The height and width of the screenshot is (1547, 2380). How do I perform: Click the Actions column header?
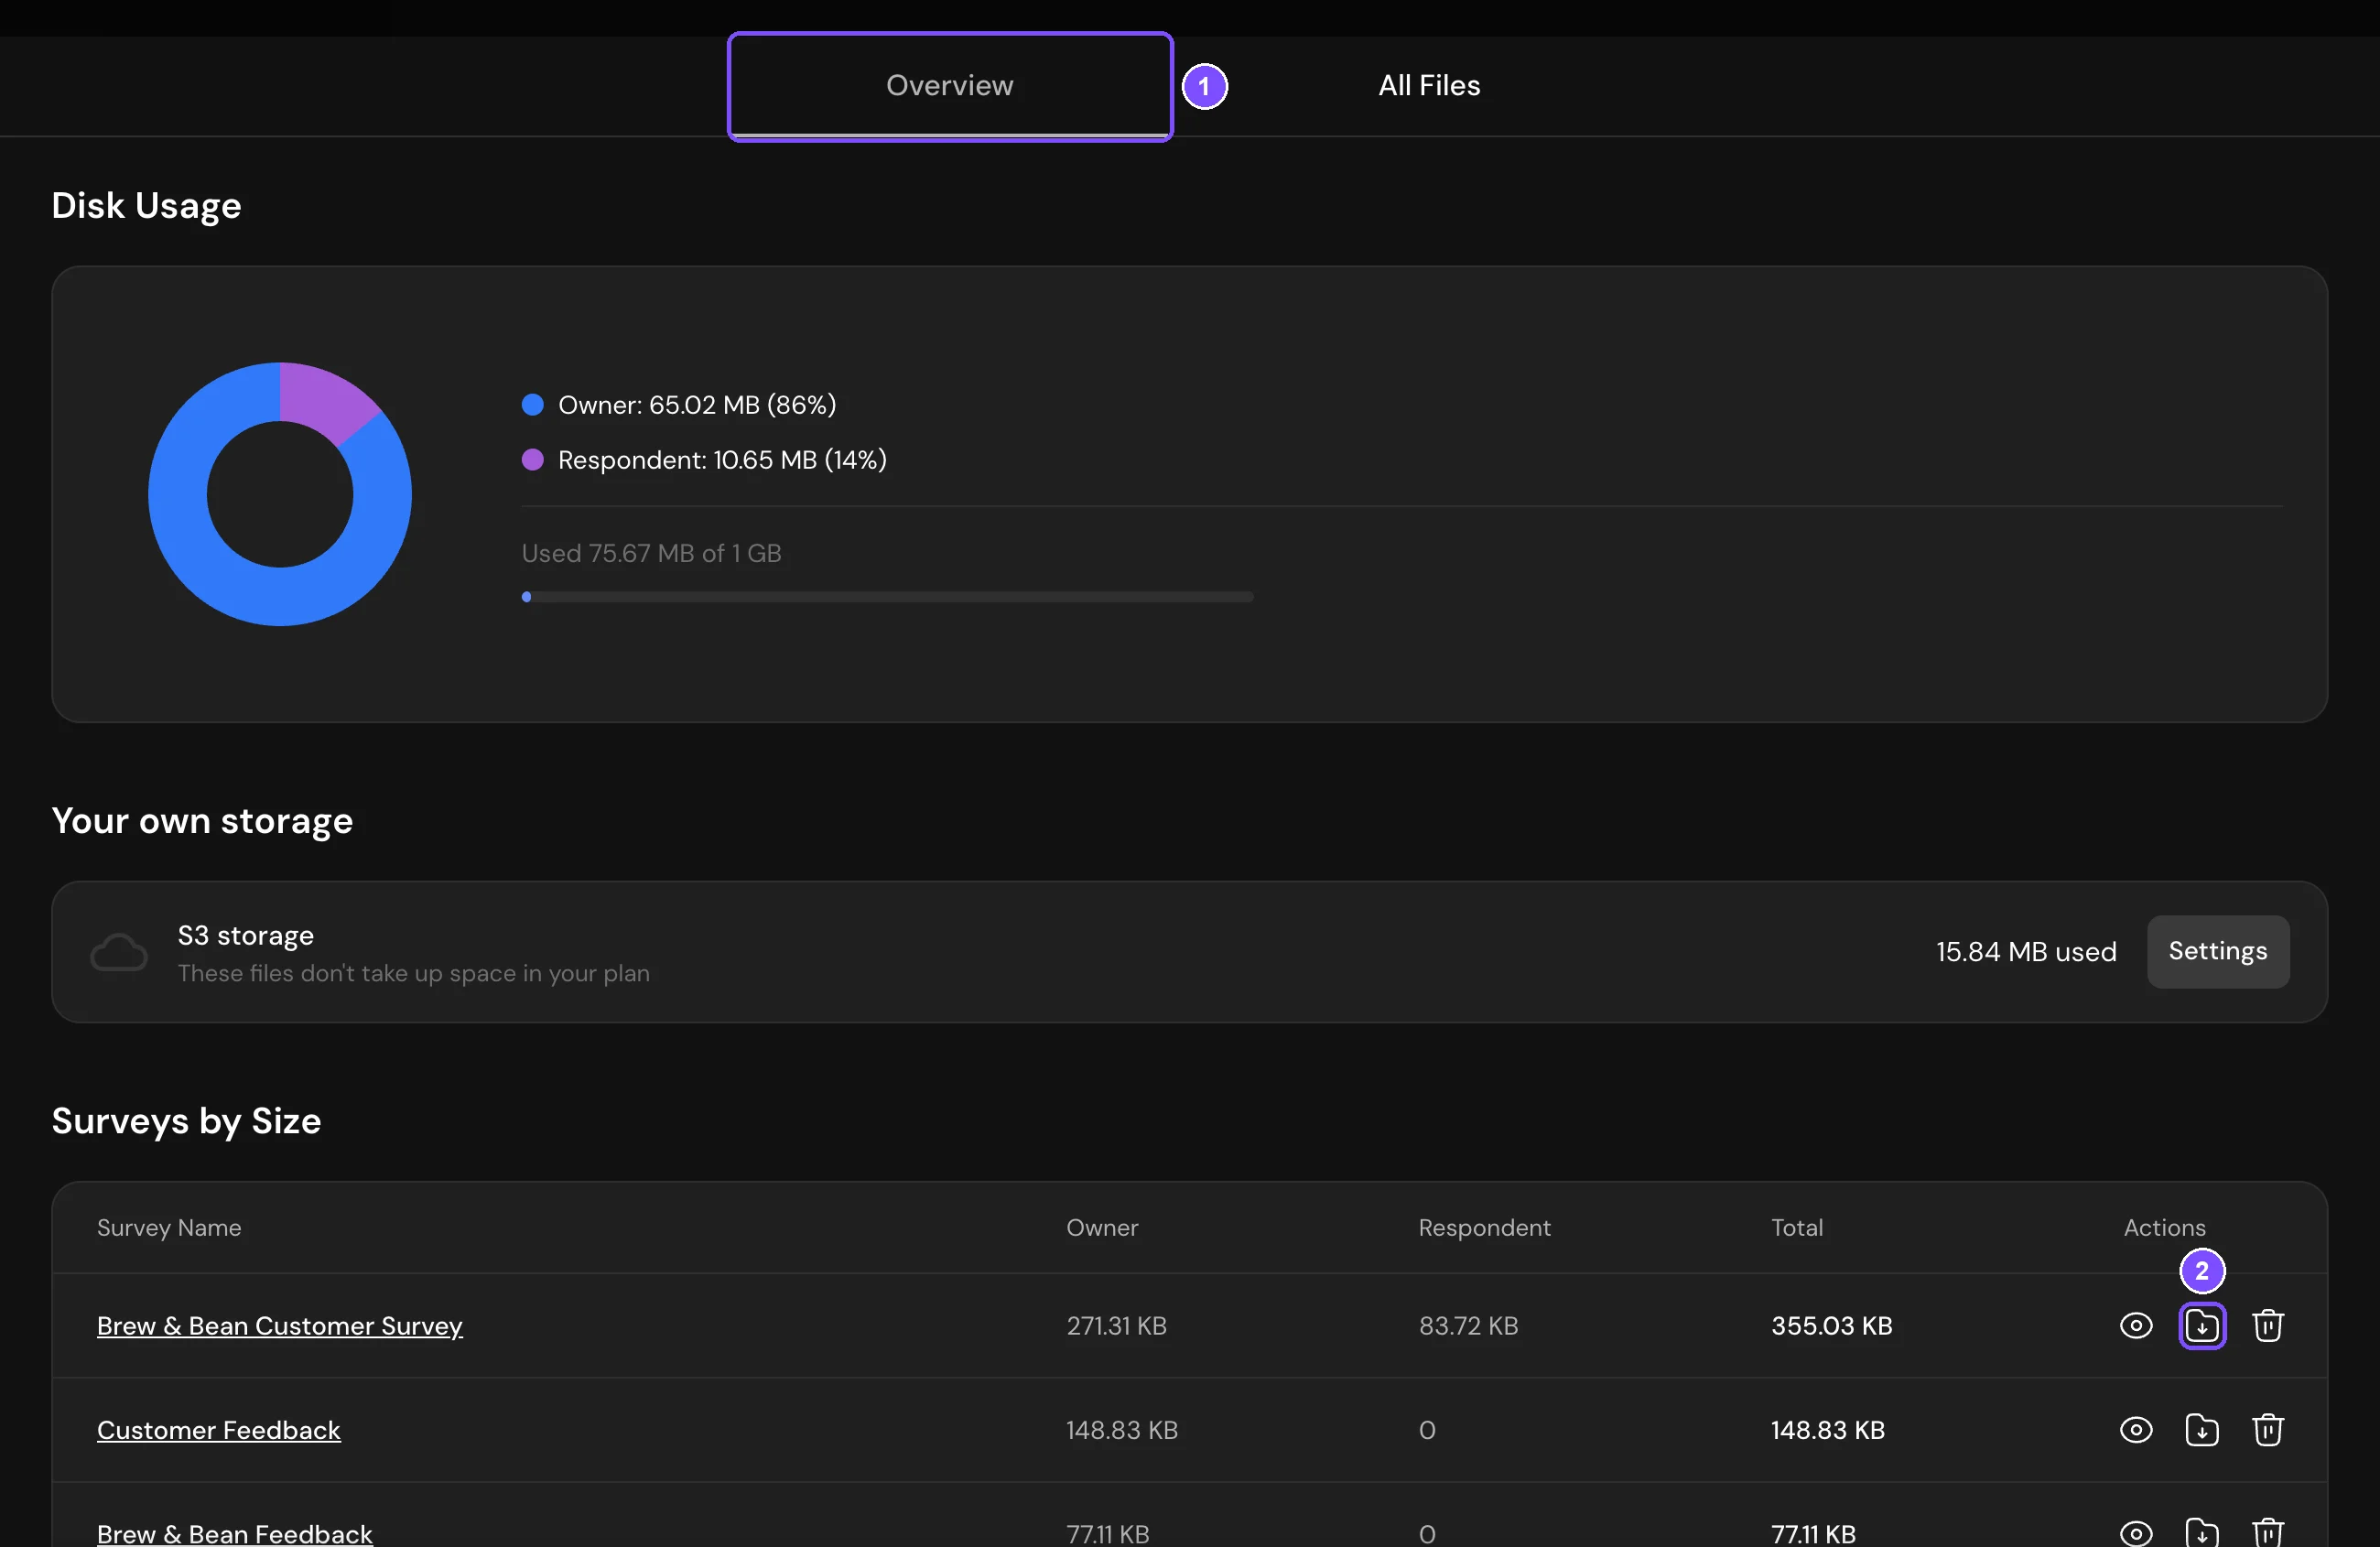pyautogui.click(x=2164, y=1227)
